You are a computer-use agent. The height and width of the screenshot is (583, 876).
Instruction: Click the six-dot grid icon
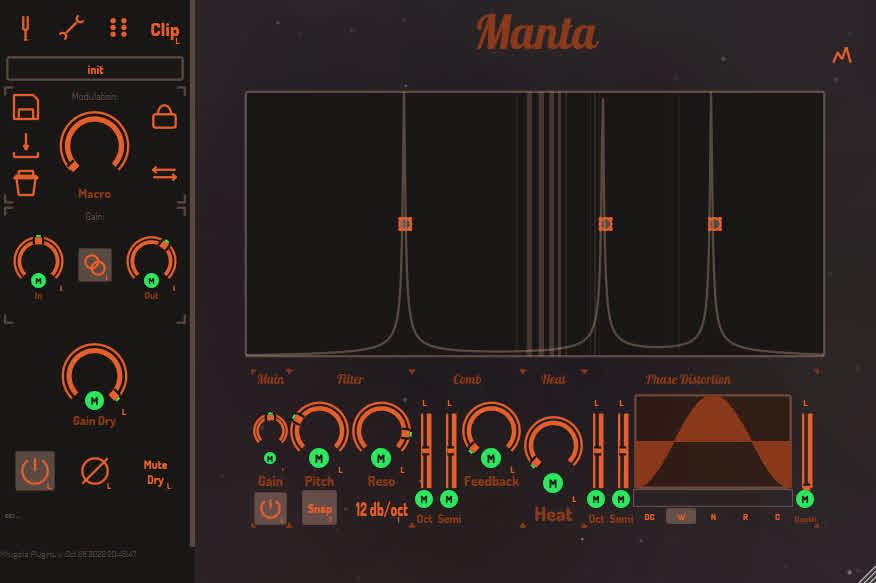click(x=118, y=28)
